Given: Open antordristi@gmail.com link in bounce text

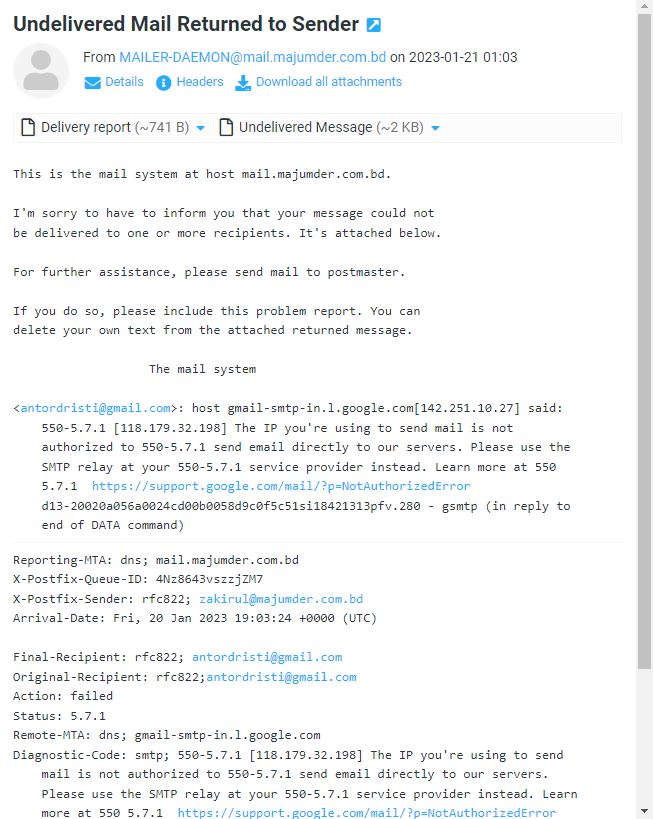Looking at the screenshot, I should [x=96, y=408].
